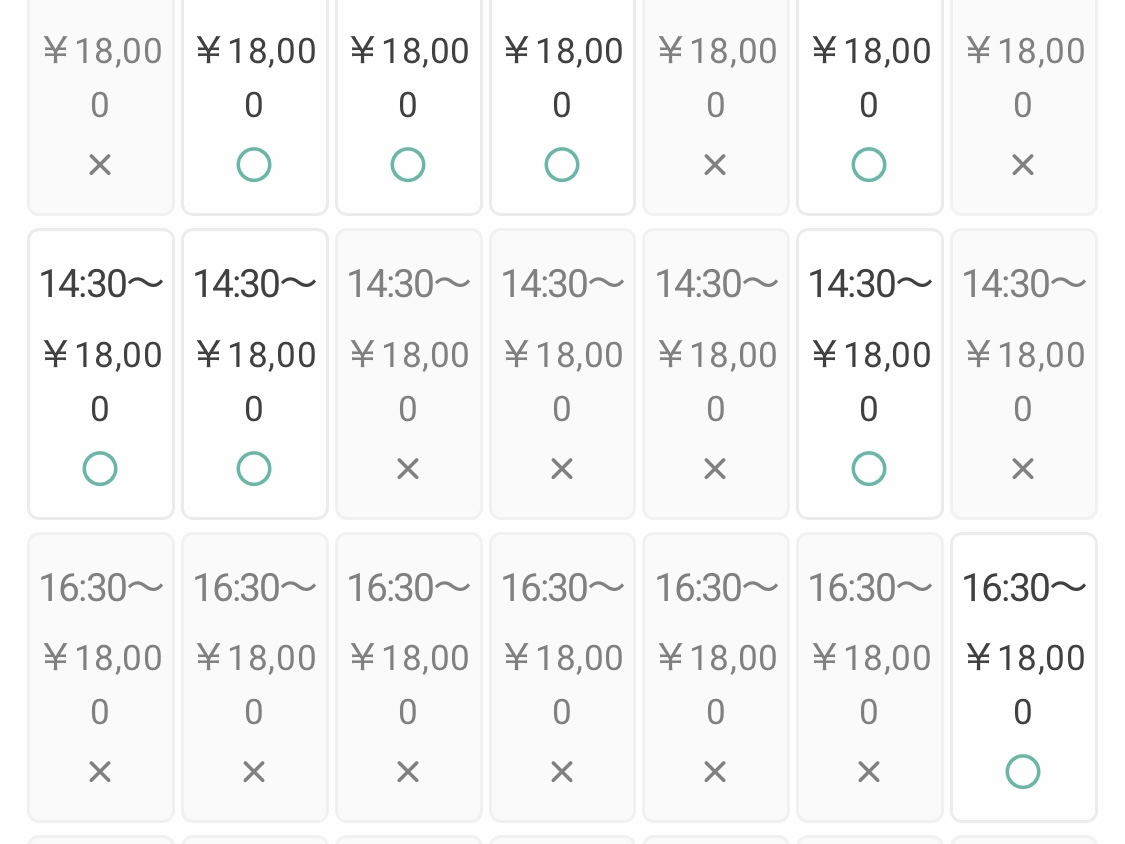Click the X mark in the fourth-column 16:30 slot
The image size is (1125, 844).
[562, 771]
